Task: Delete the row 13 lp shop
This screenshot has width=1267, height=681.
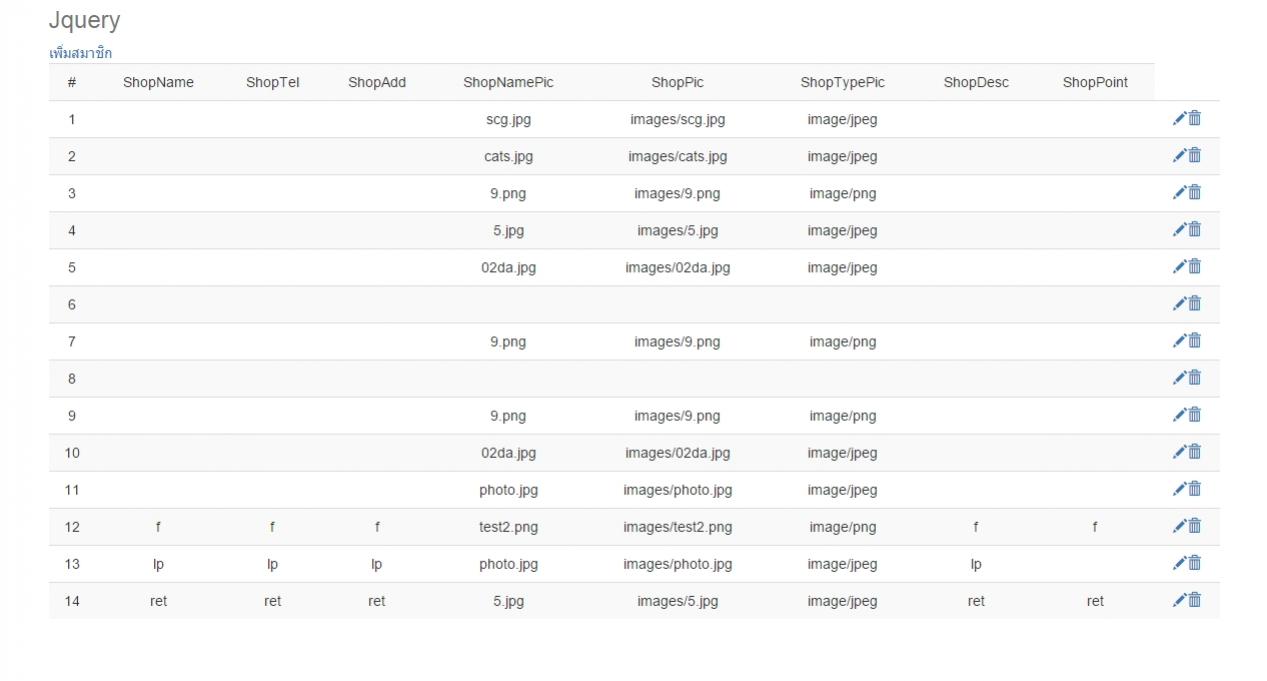Action: point(1195,563)
